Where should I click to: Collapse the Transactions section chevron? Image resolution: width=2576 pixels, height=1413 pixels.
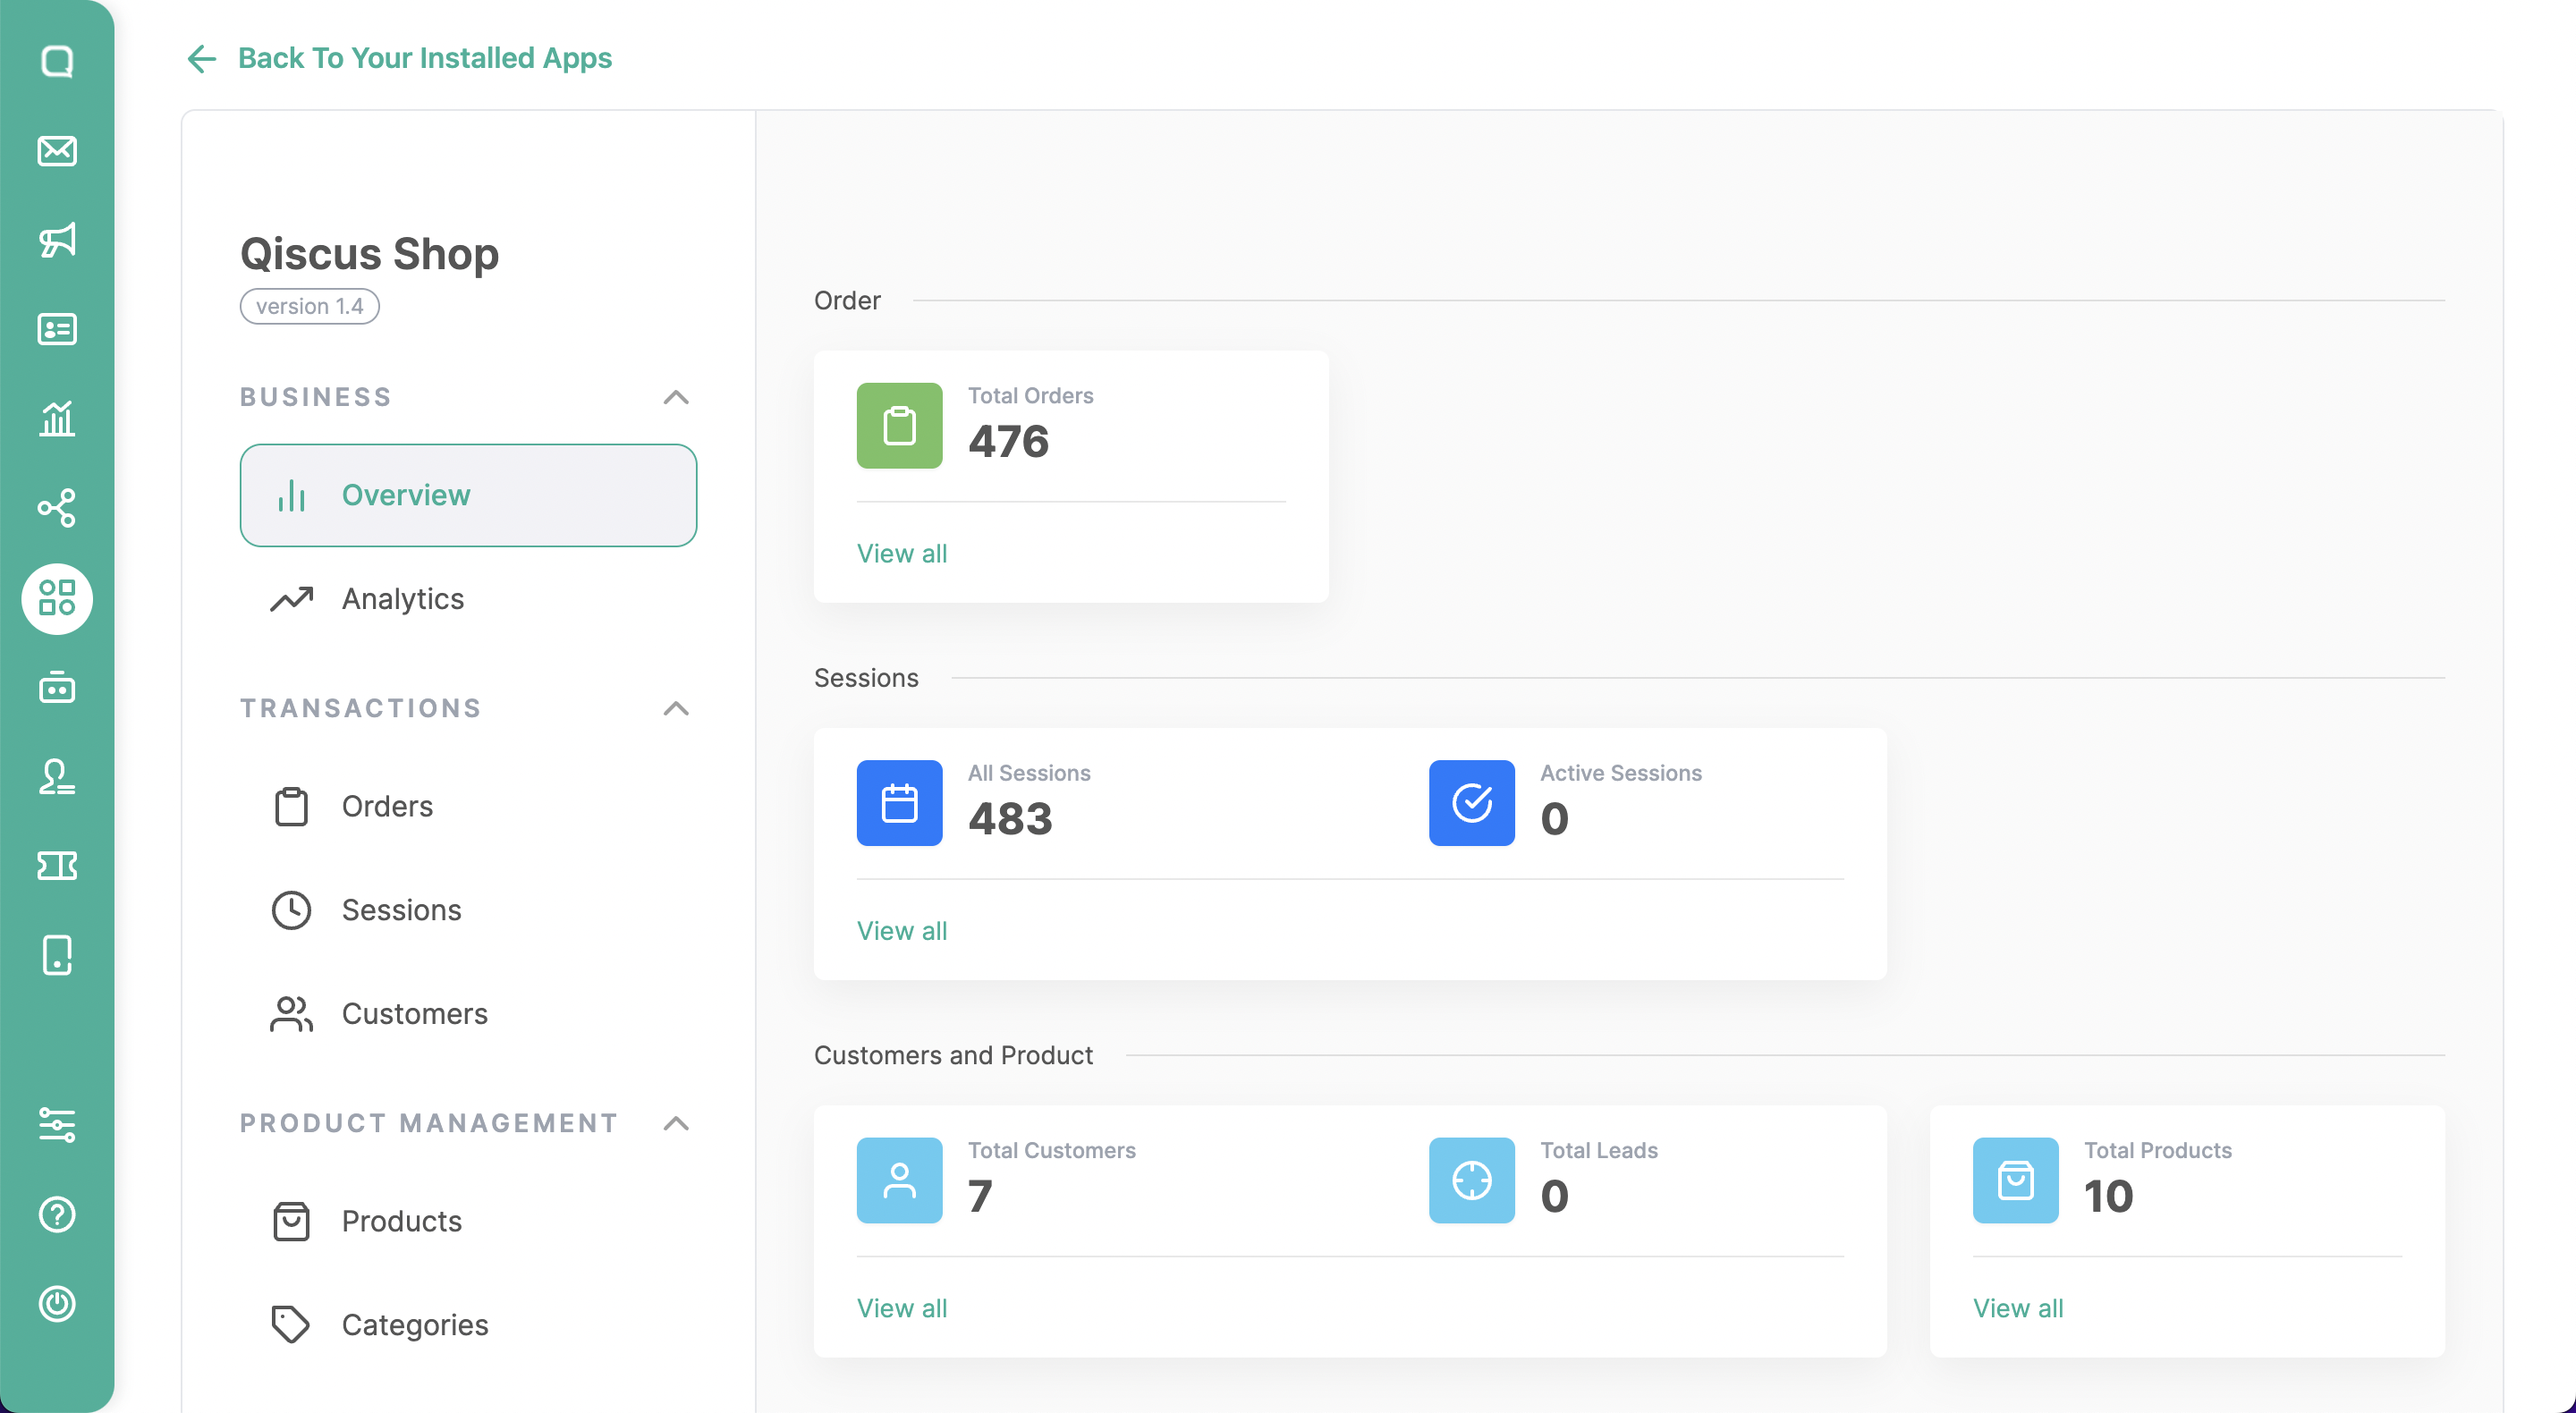point(676,708)
